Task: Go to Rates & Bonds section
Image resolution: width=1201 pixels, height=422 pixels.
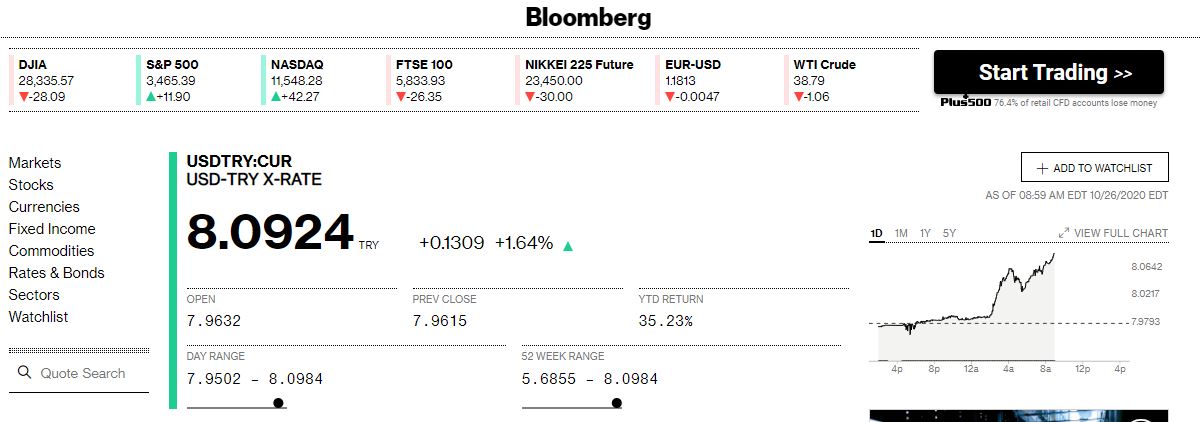Action: (56, 273)
